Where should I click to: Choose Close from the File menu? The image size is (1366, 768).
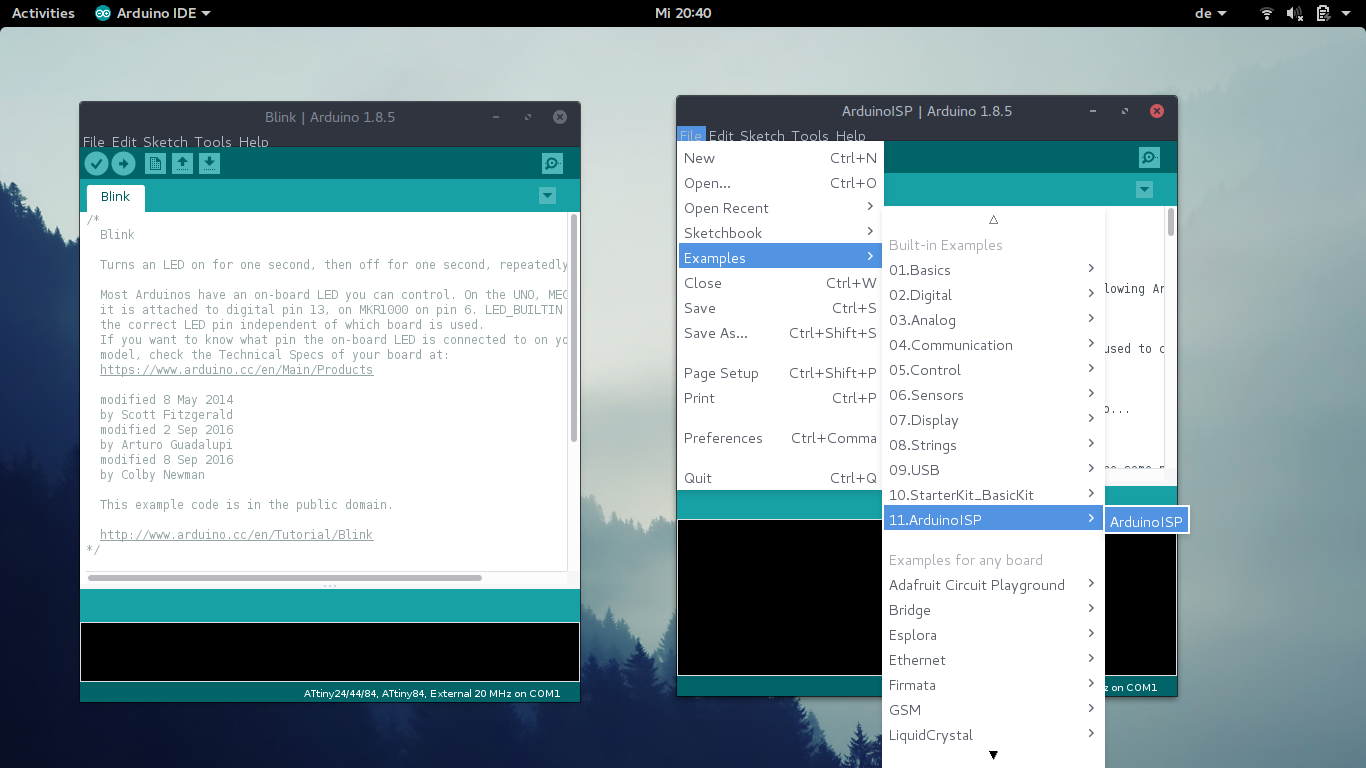pos(780,283)
